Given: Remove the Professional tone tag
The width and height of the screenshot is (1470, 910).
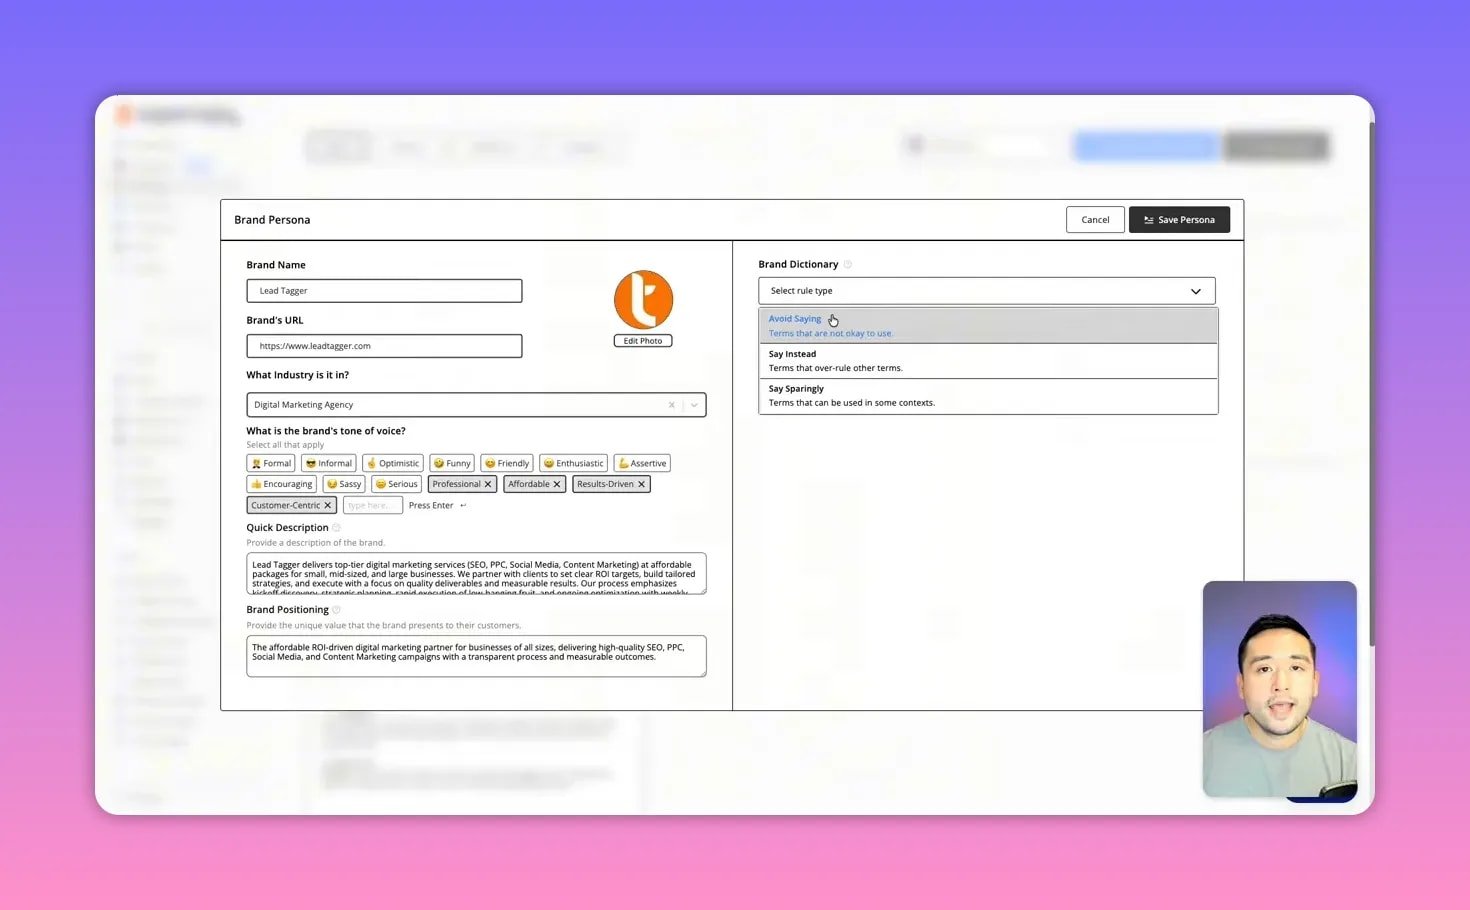Looking at the screenshot, I should [x=488, y=484].
